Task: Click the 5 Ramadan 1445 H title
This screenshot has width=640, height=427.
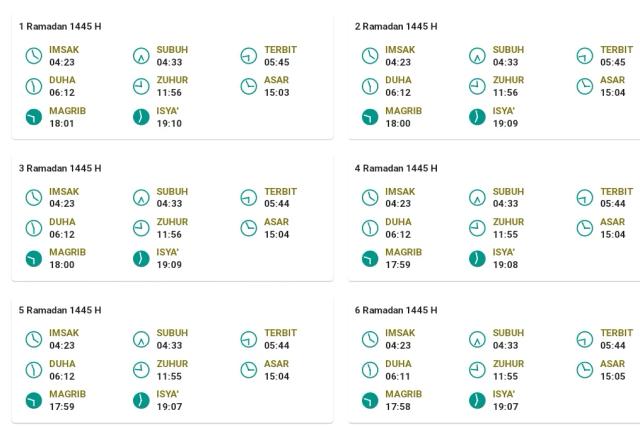Action: 60,310
